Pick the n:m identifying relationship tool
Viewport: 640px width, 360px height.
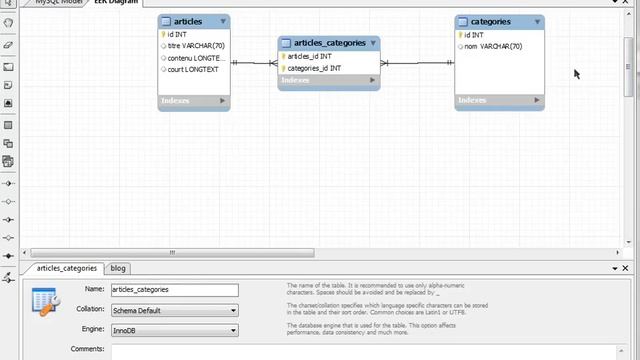8,256
